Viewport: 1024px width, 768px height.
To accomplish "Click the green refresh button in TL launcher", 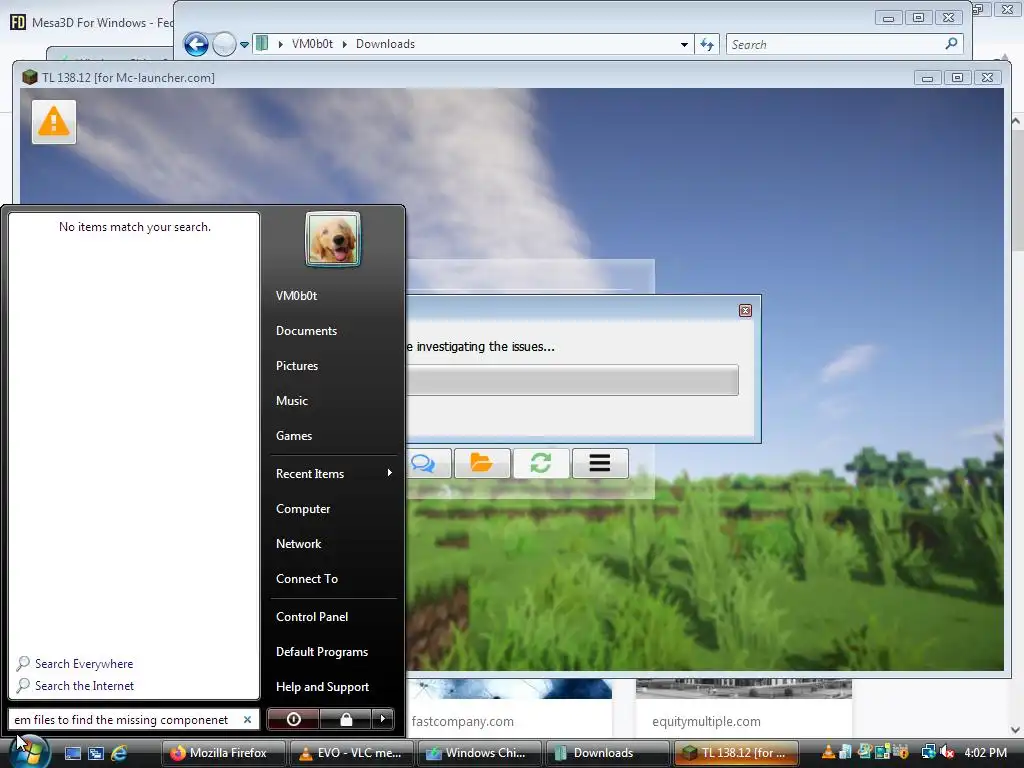I will pyautogui.click(x=541, y=463).
